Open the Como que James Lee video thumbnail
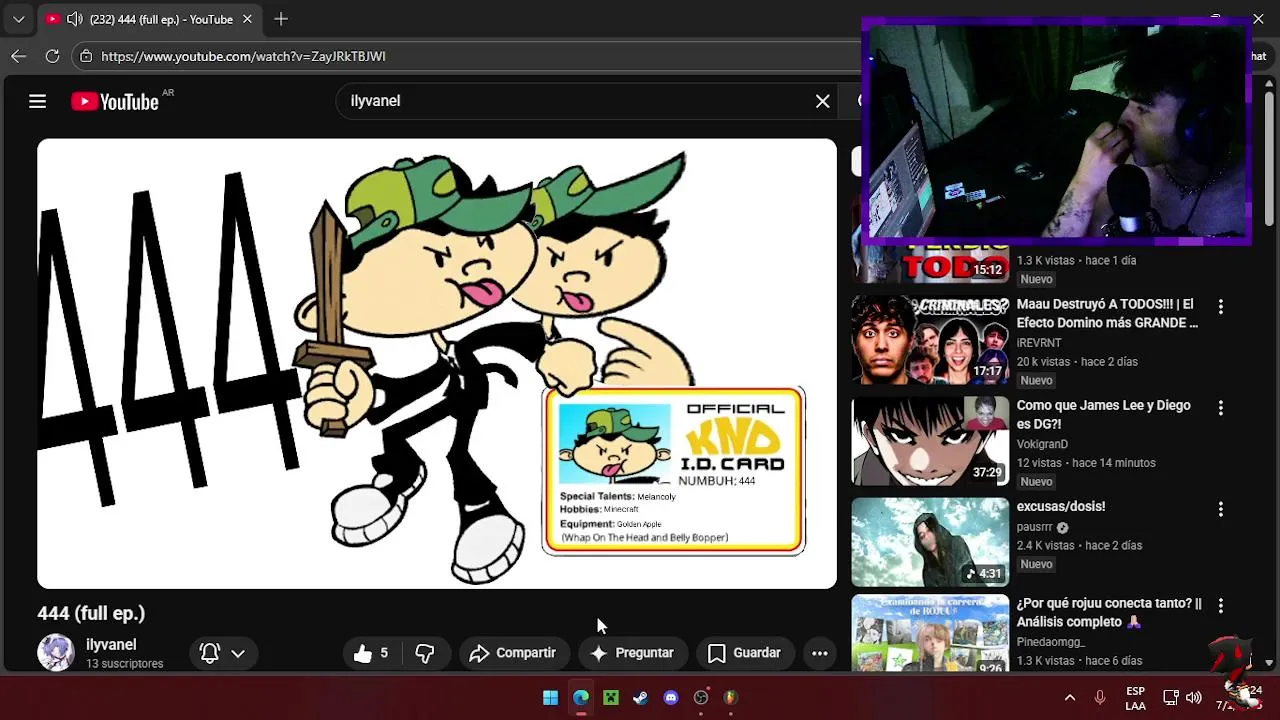Viewport: 1280px width, 720px height. tap(930, 441)
